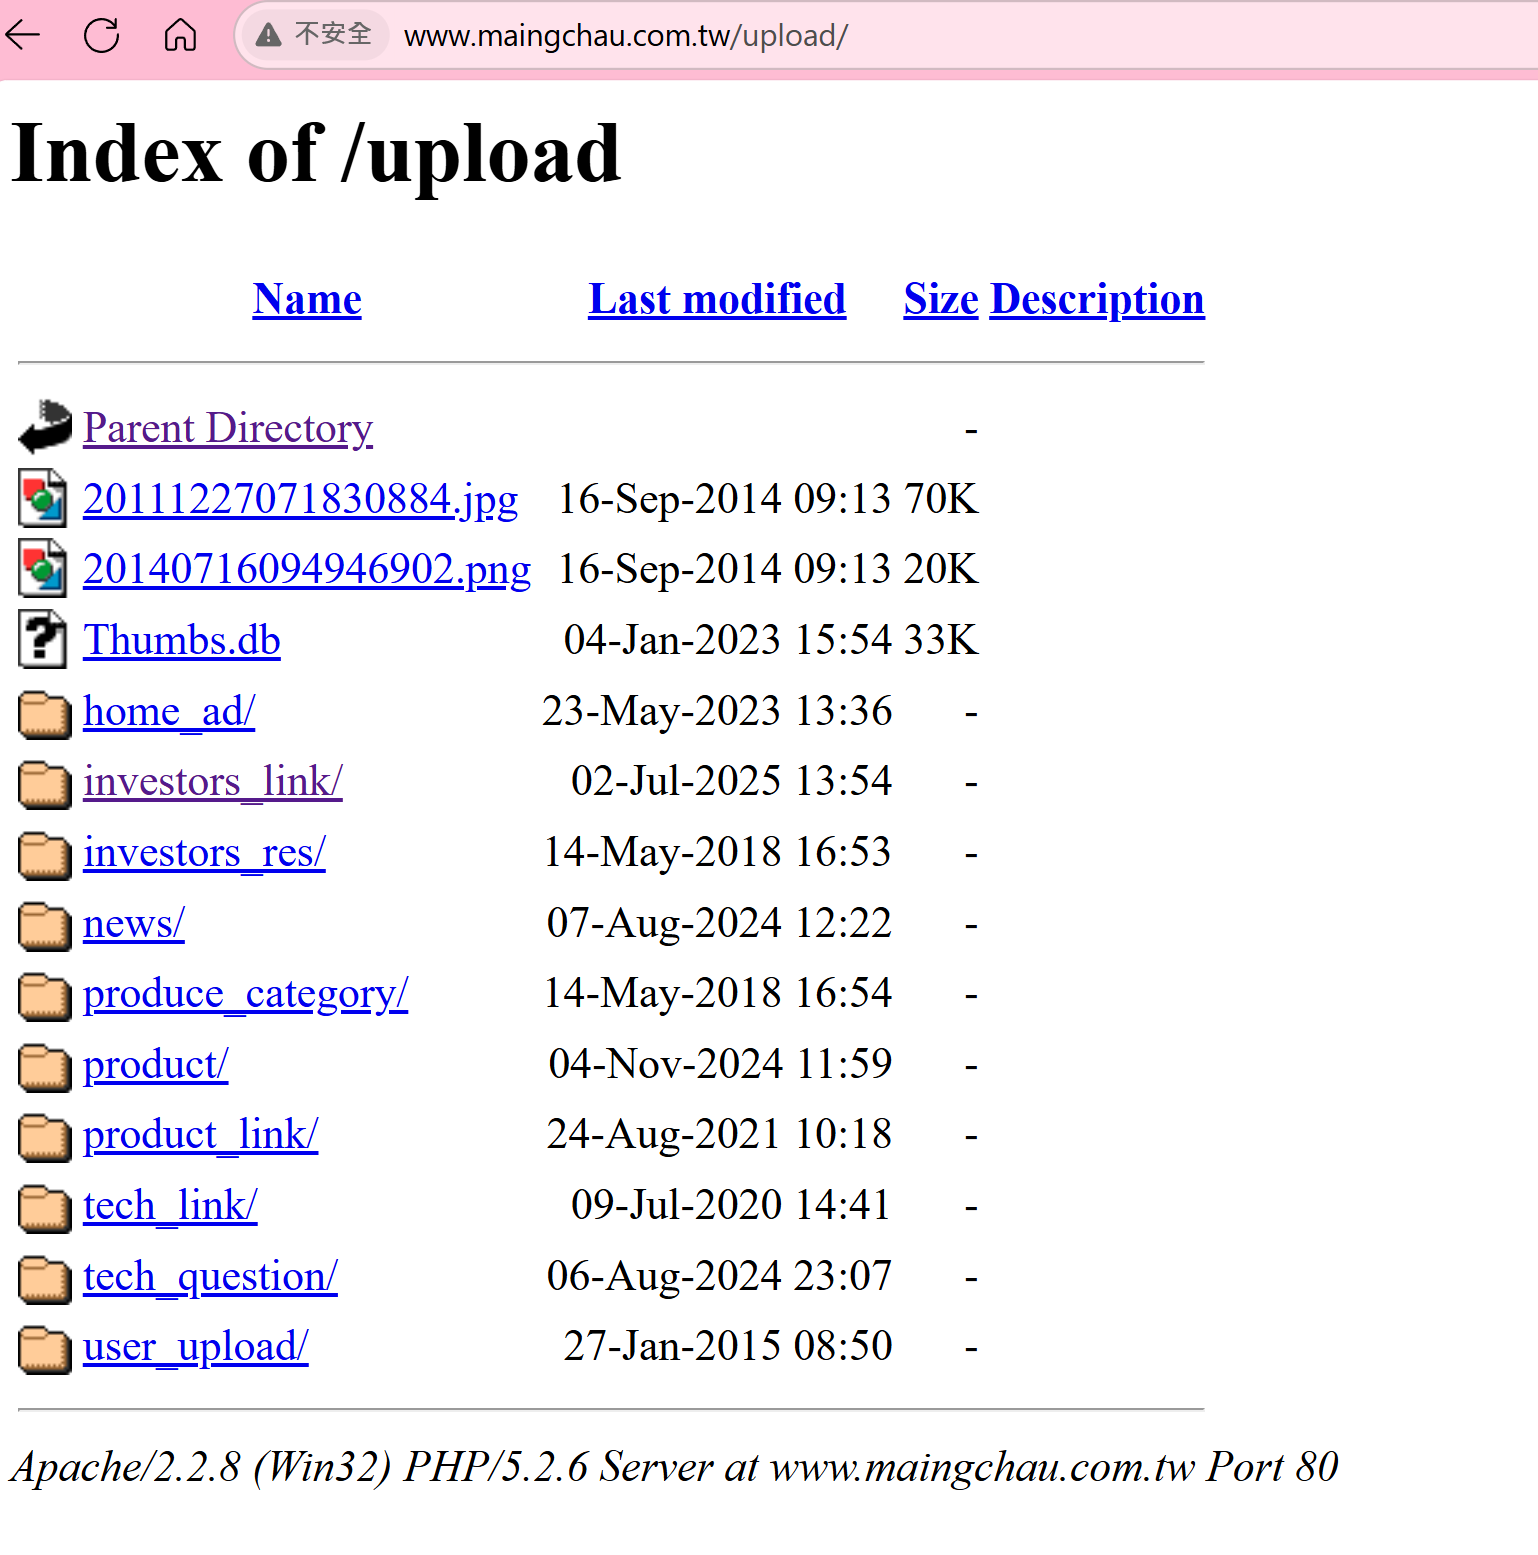The image size is (1538, 1555).
Task: Select the 33K size for Thumbs.db
Action: (941, 640)
